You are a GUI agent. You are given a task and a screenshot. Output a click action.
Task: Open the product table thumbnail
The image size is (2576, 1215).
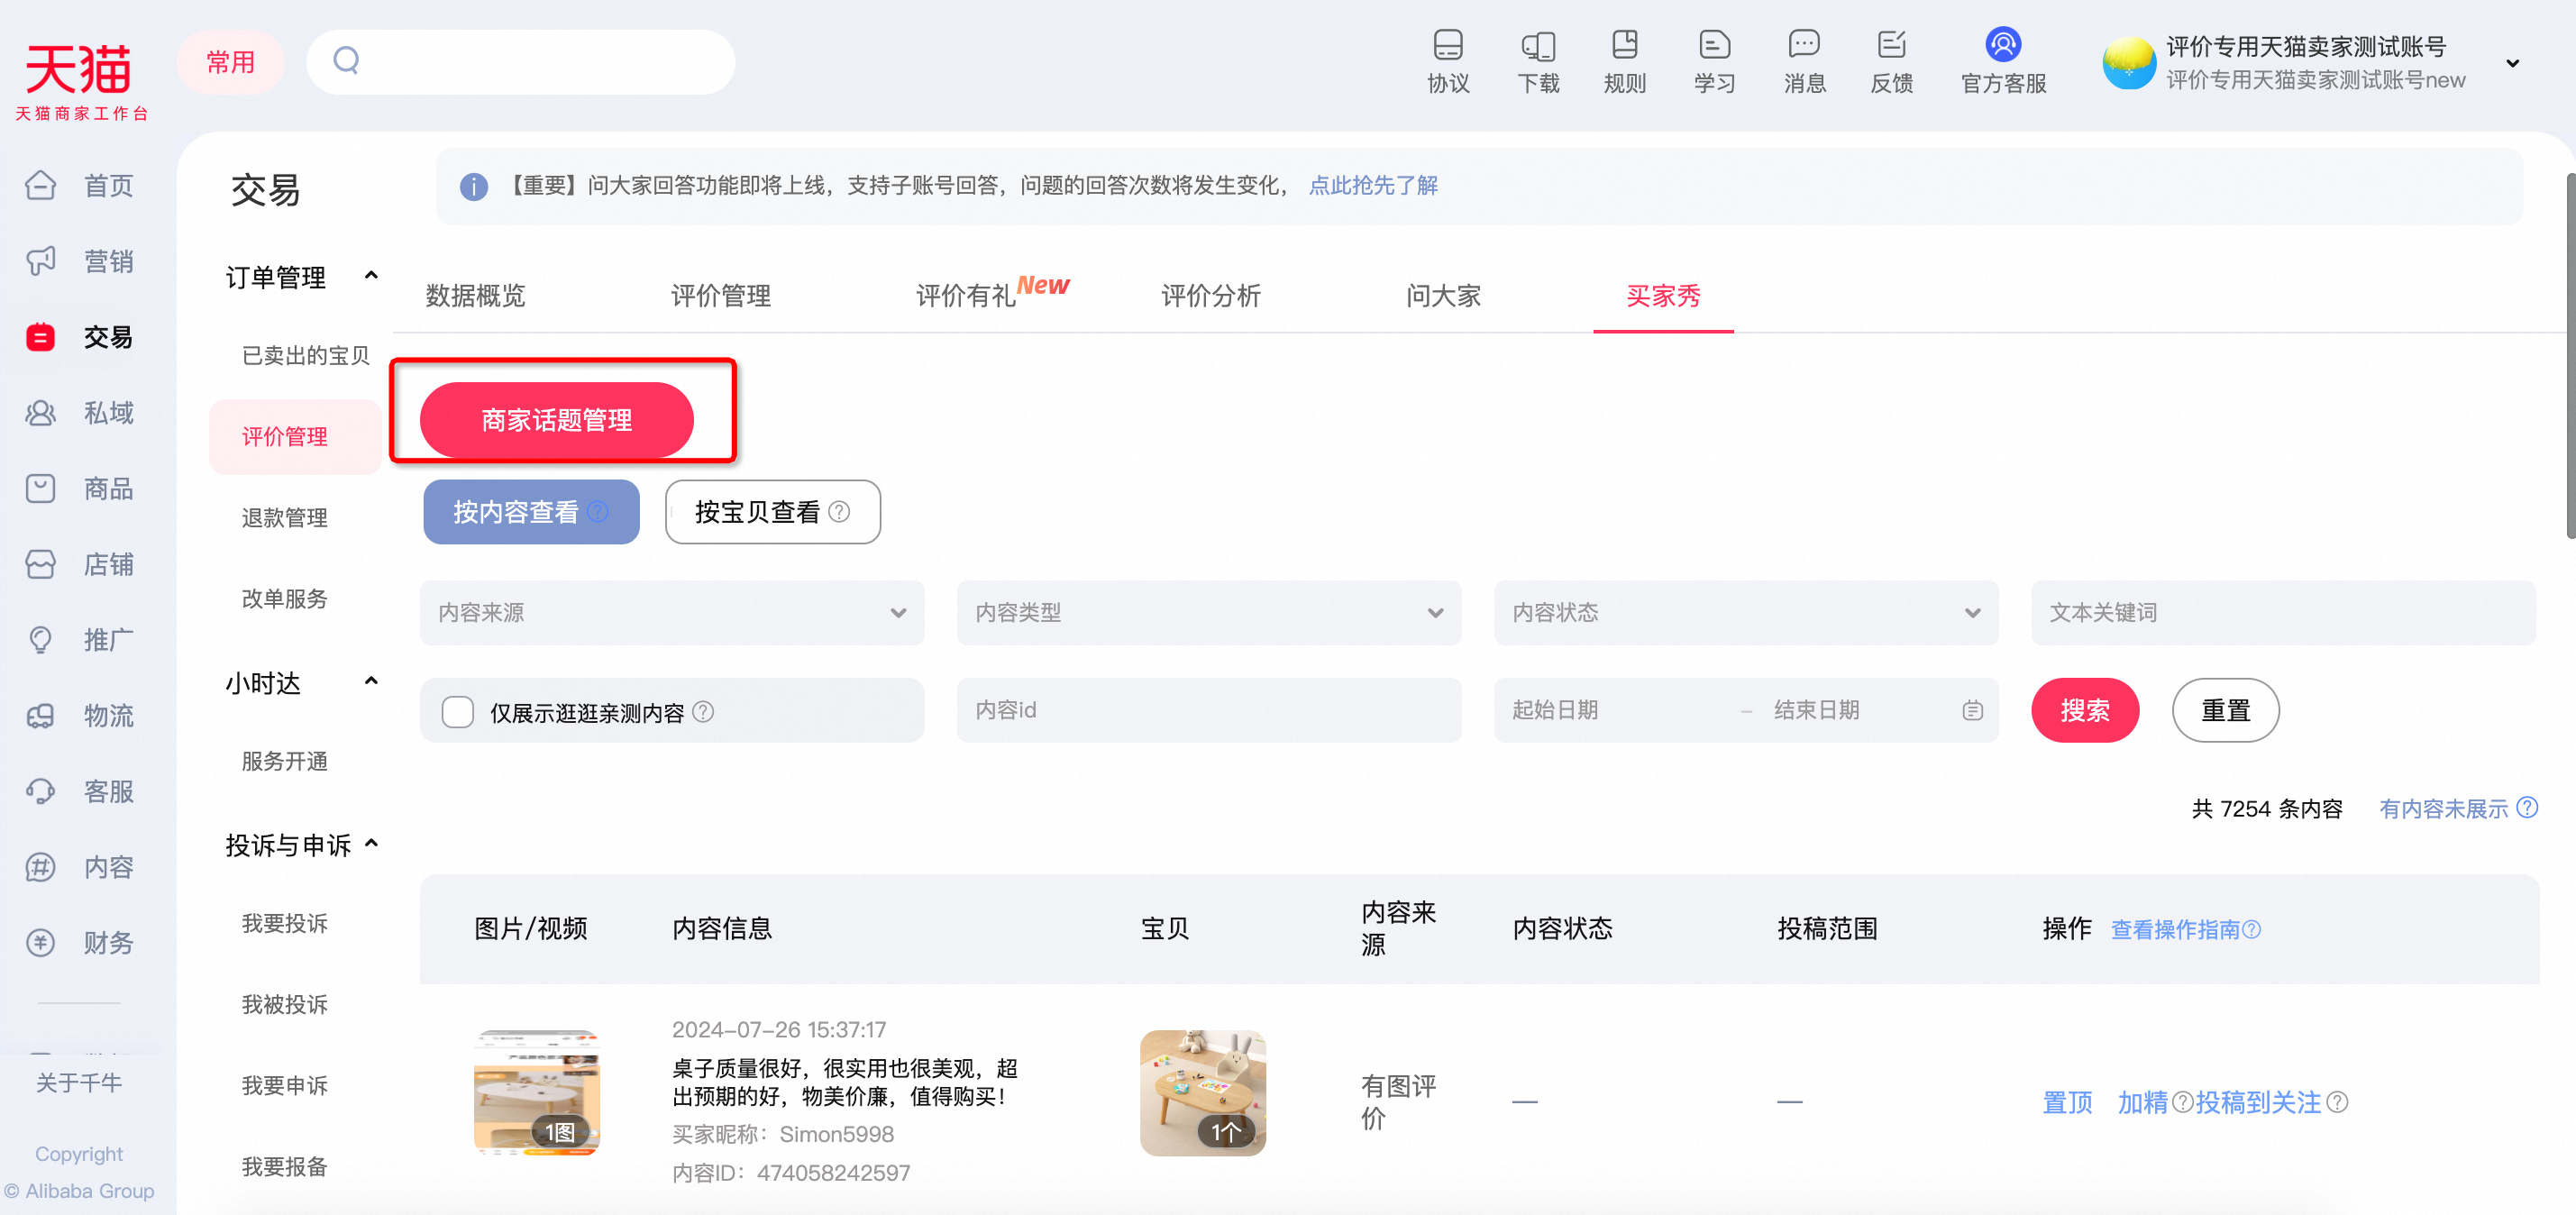pyautogui.click(x=1202, y=1092)
